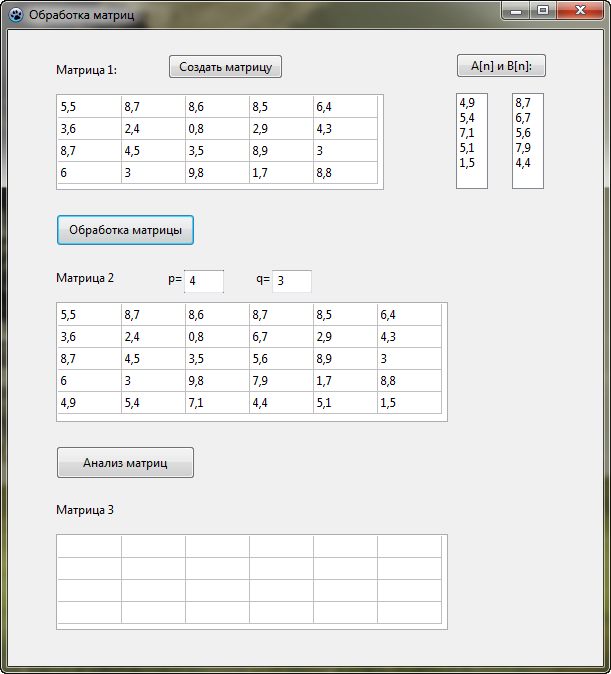Click cell 8,6 in Матрица 2 grid

218,315
